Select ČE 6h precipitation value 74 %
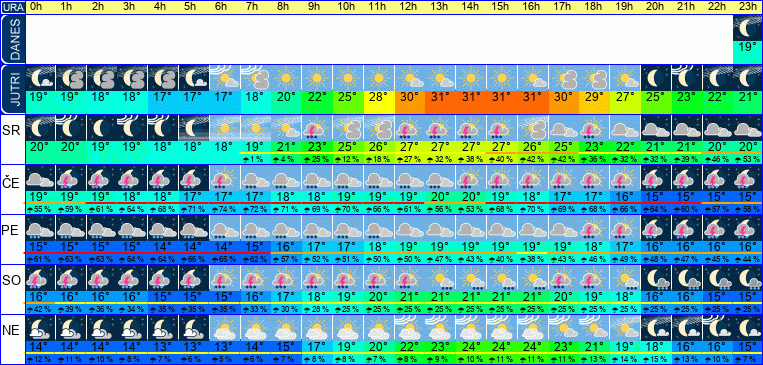Screen dimensions: 763x365 [x=225, y=209]
